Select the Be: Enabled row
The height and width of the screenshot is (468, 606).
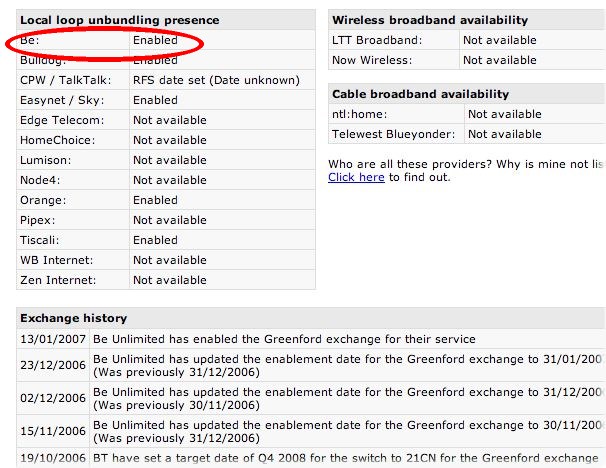166,40
